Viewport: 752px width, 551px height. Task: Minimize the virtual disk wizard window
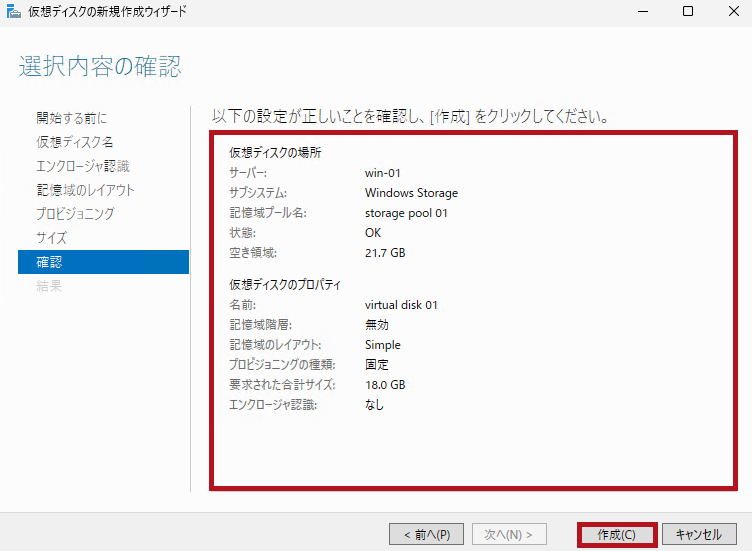click(641, 12)
